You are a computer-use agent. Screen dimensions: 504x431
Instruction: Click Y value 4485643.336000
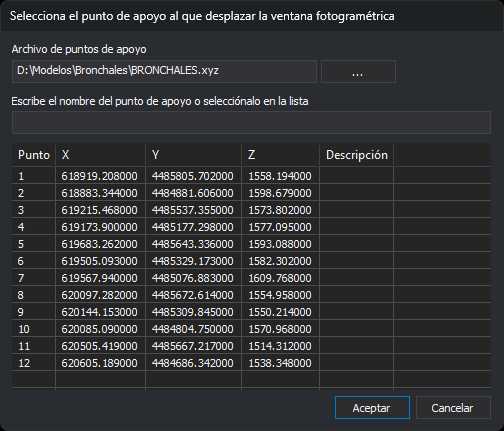coord(193,244)
